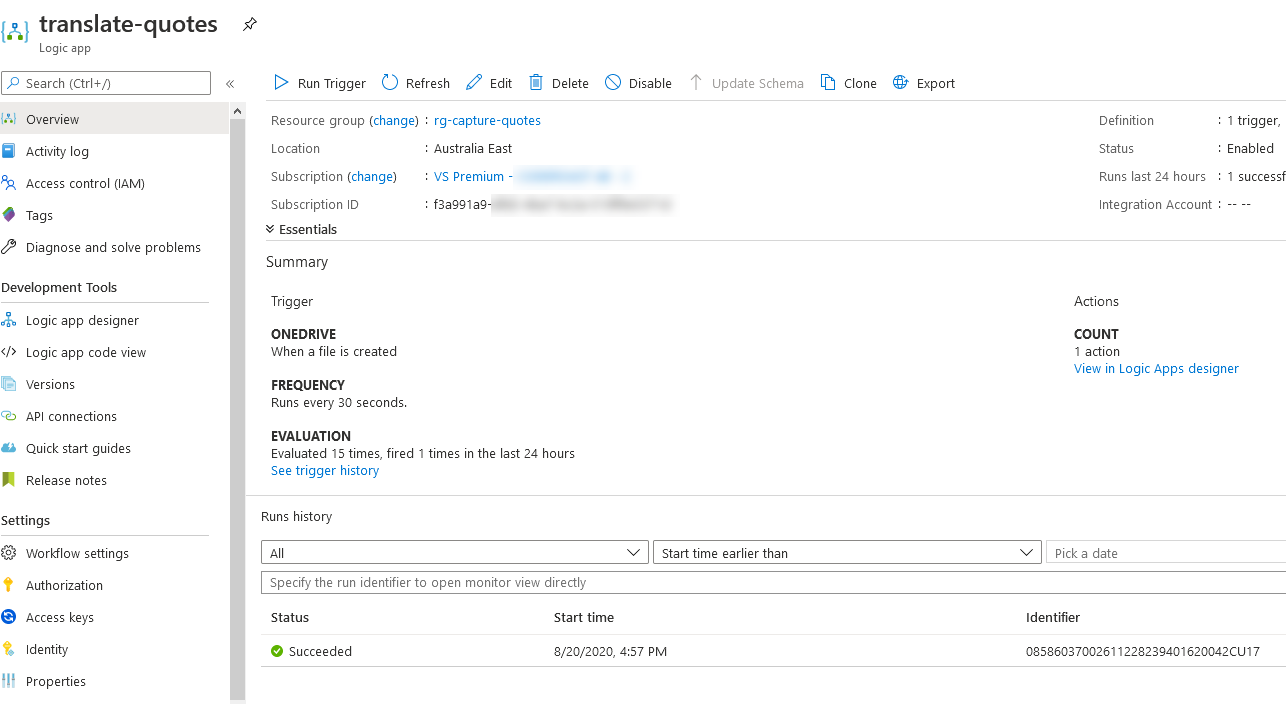The height and width of the screenshot is (704, 1286).
Task: Open rg-capture-quotes resource group link
Action: point(487,120)
